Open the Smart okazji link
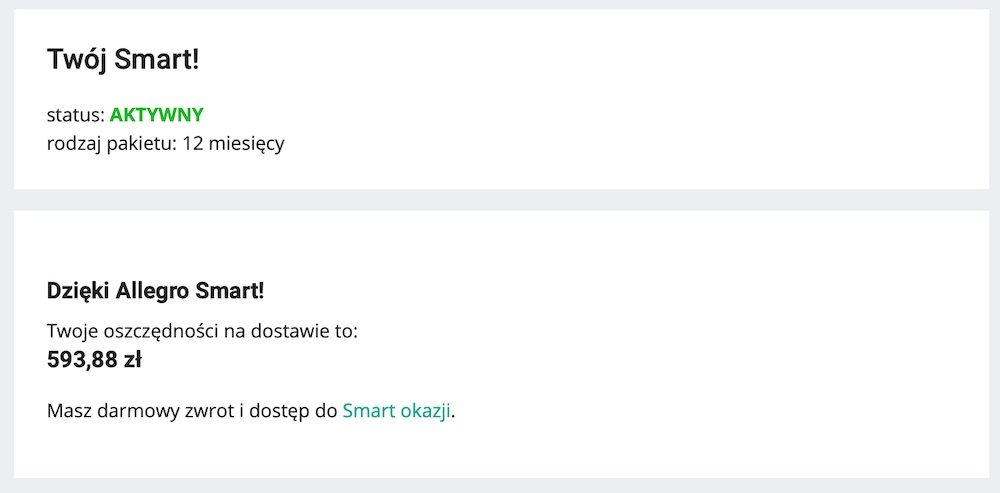This screenshot has width=1000, height=493. (396, 411)
